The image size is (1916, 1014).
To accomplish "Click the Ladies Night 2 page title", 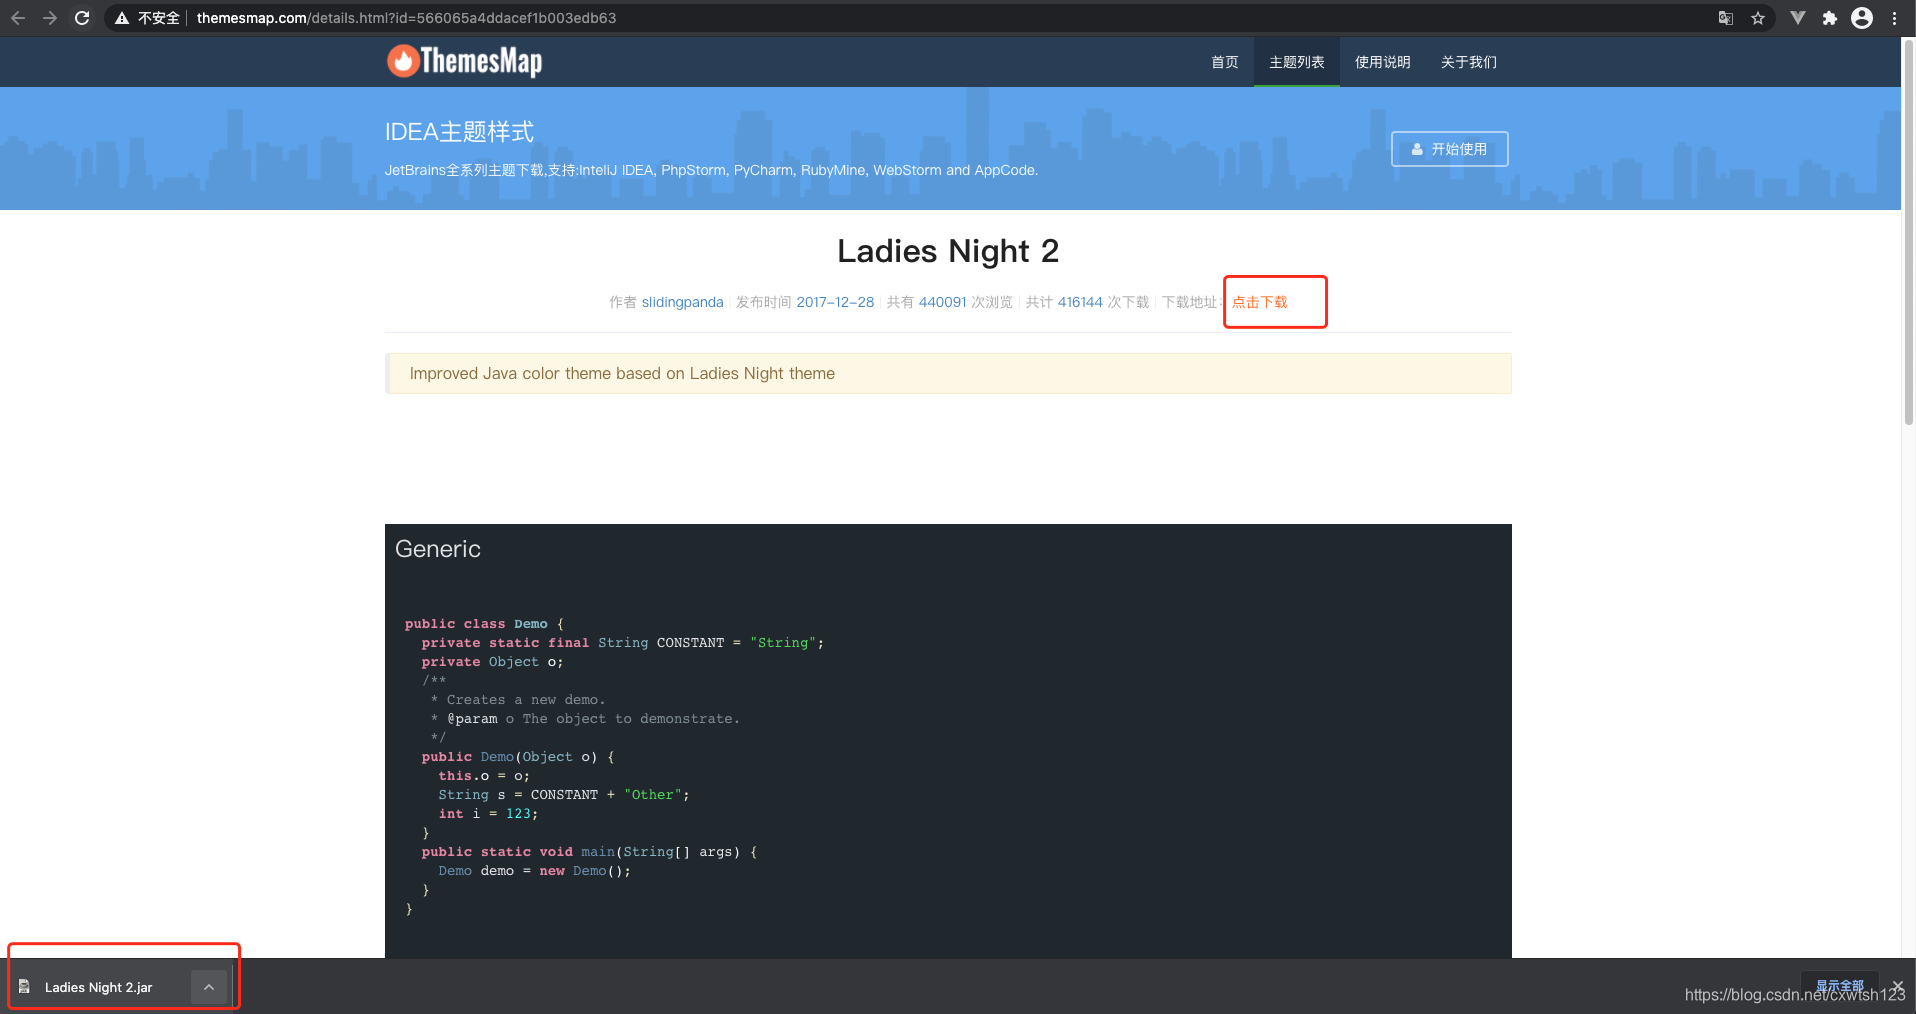I will 948,251.
